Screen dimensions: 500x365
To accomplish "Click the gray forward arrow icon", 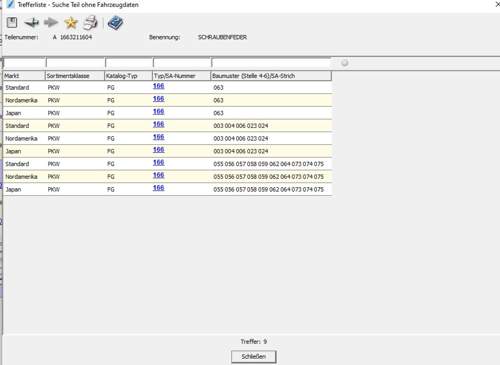I will [51, 23].
